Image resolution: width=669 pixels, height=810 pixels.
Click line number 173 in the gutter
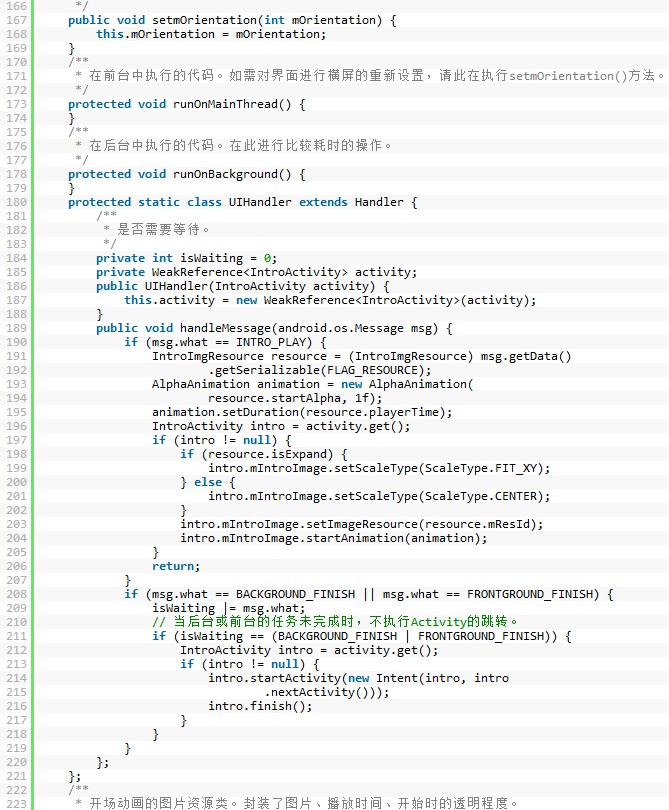pyautogui.click(x=16, y=104)
